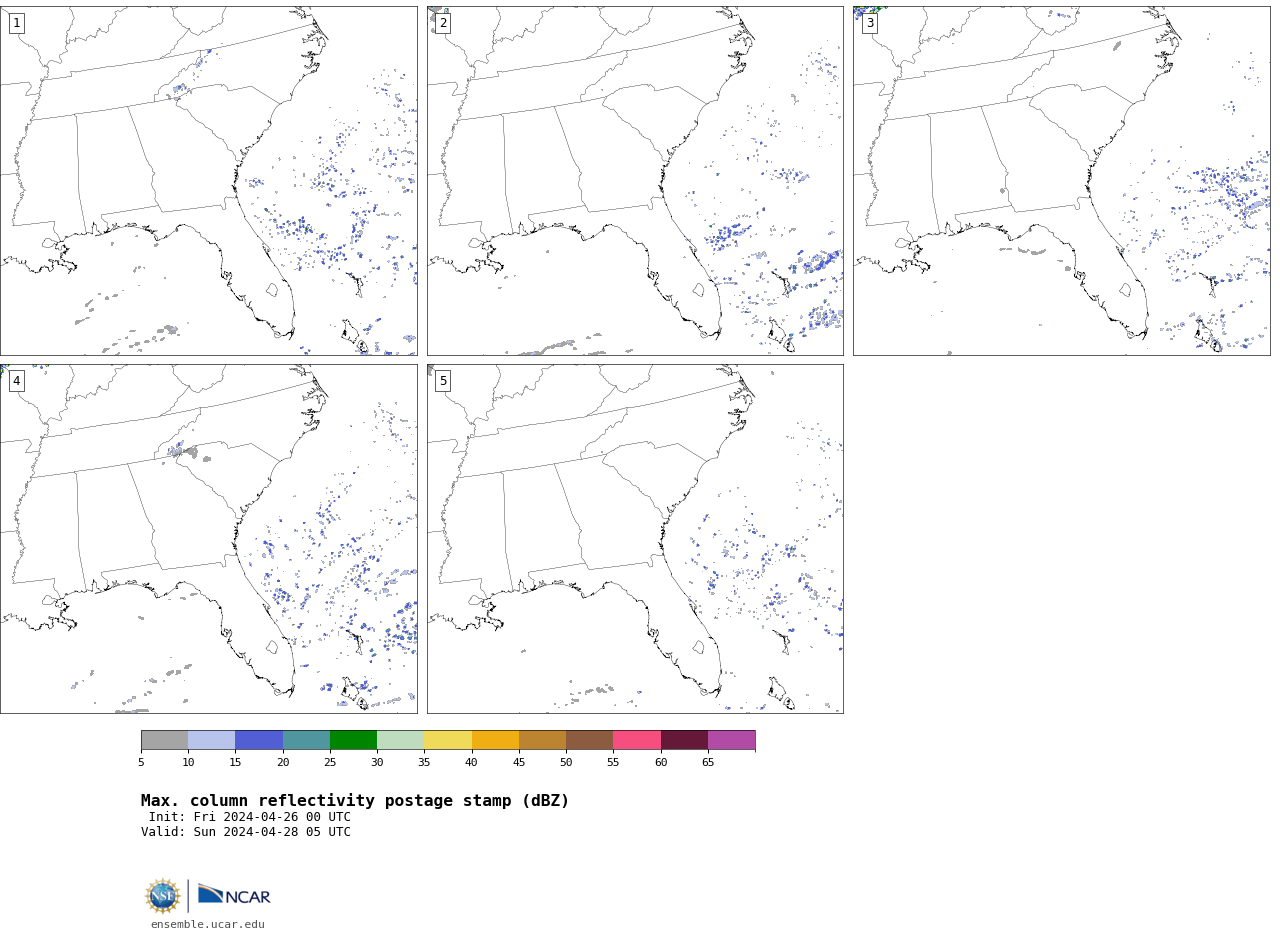This screenshot has height=936, width=1280.
Task: Click the number label 4 on fourth map
Action: coord(16,381)
